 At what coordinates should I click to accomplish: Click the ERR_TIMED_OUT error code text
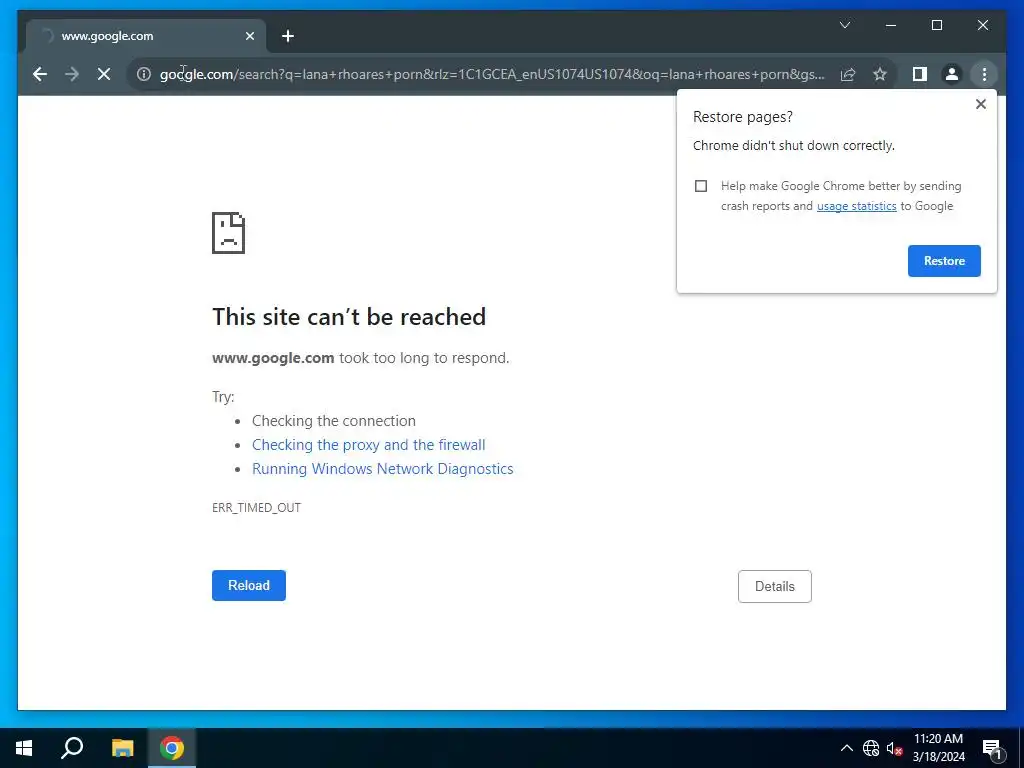[256, 507]
